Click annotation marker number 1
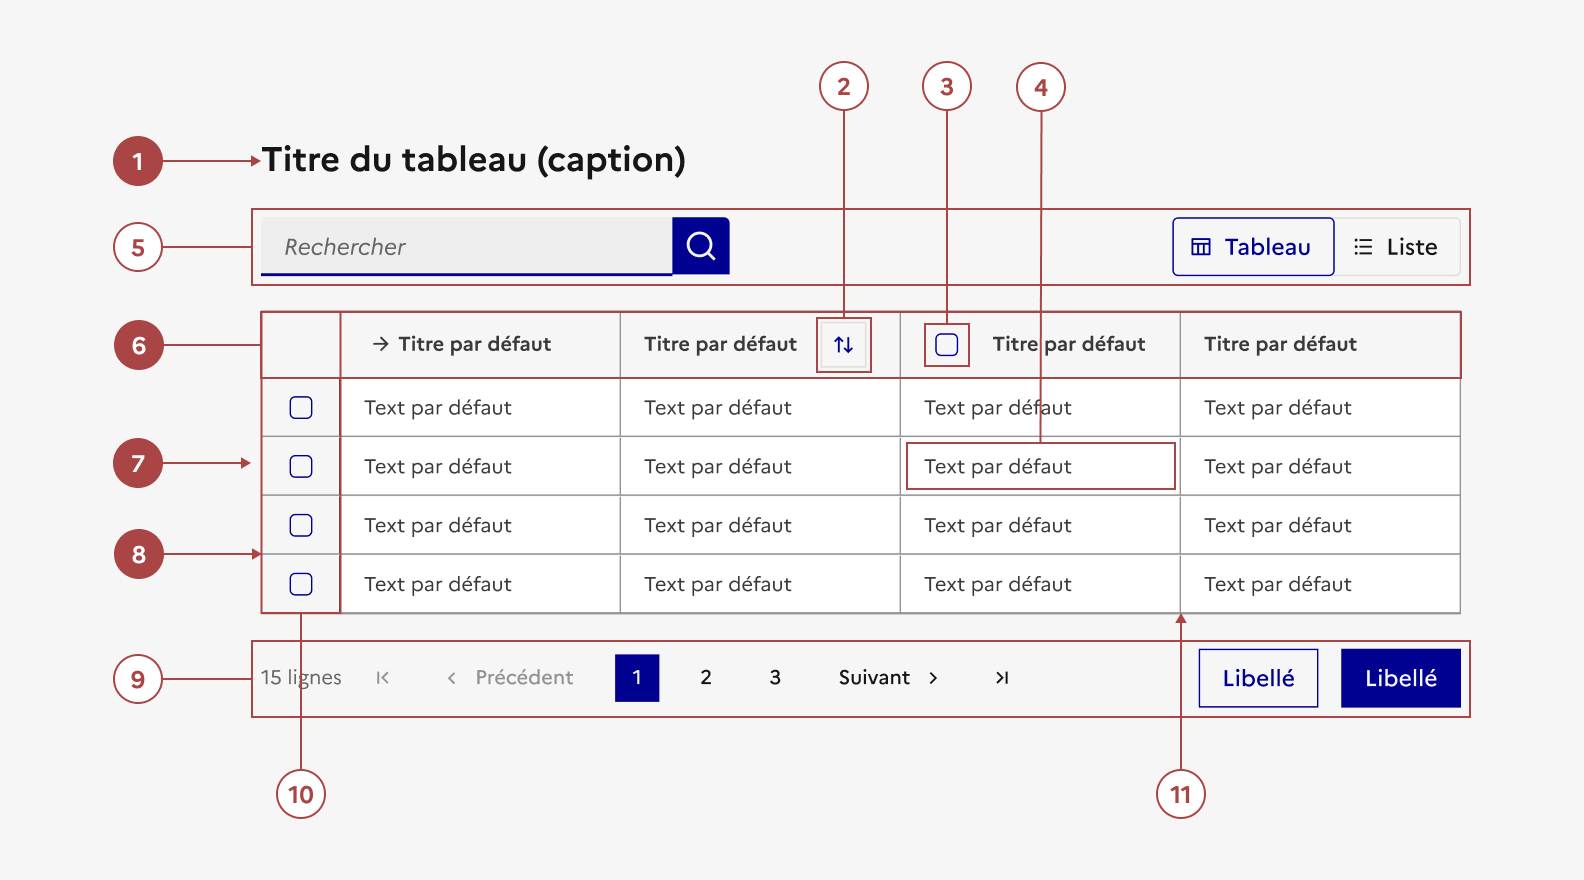Viewport: 1584px width, 880px height. click(138, 161)
